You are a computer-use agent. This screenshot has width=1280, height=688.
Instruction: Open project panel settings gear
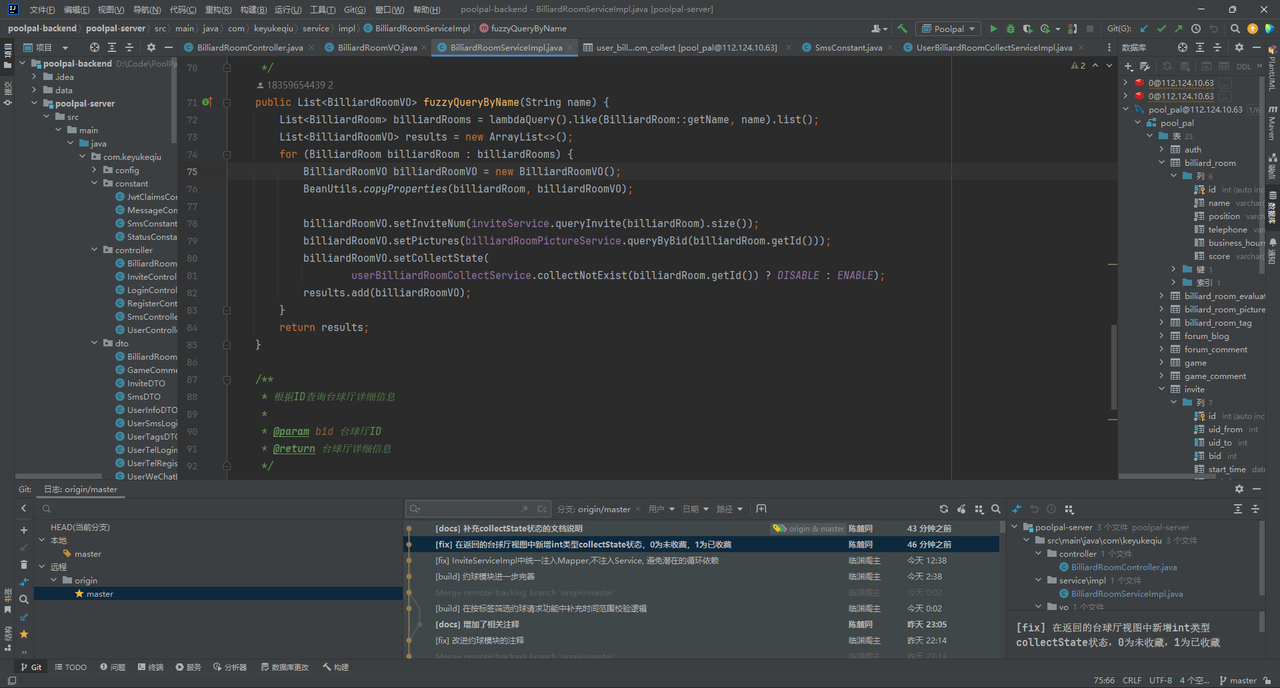[152, 47]
